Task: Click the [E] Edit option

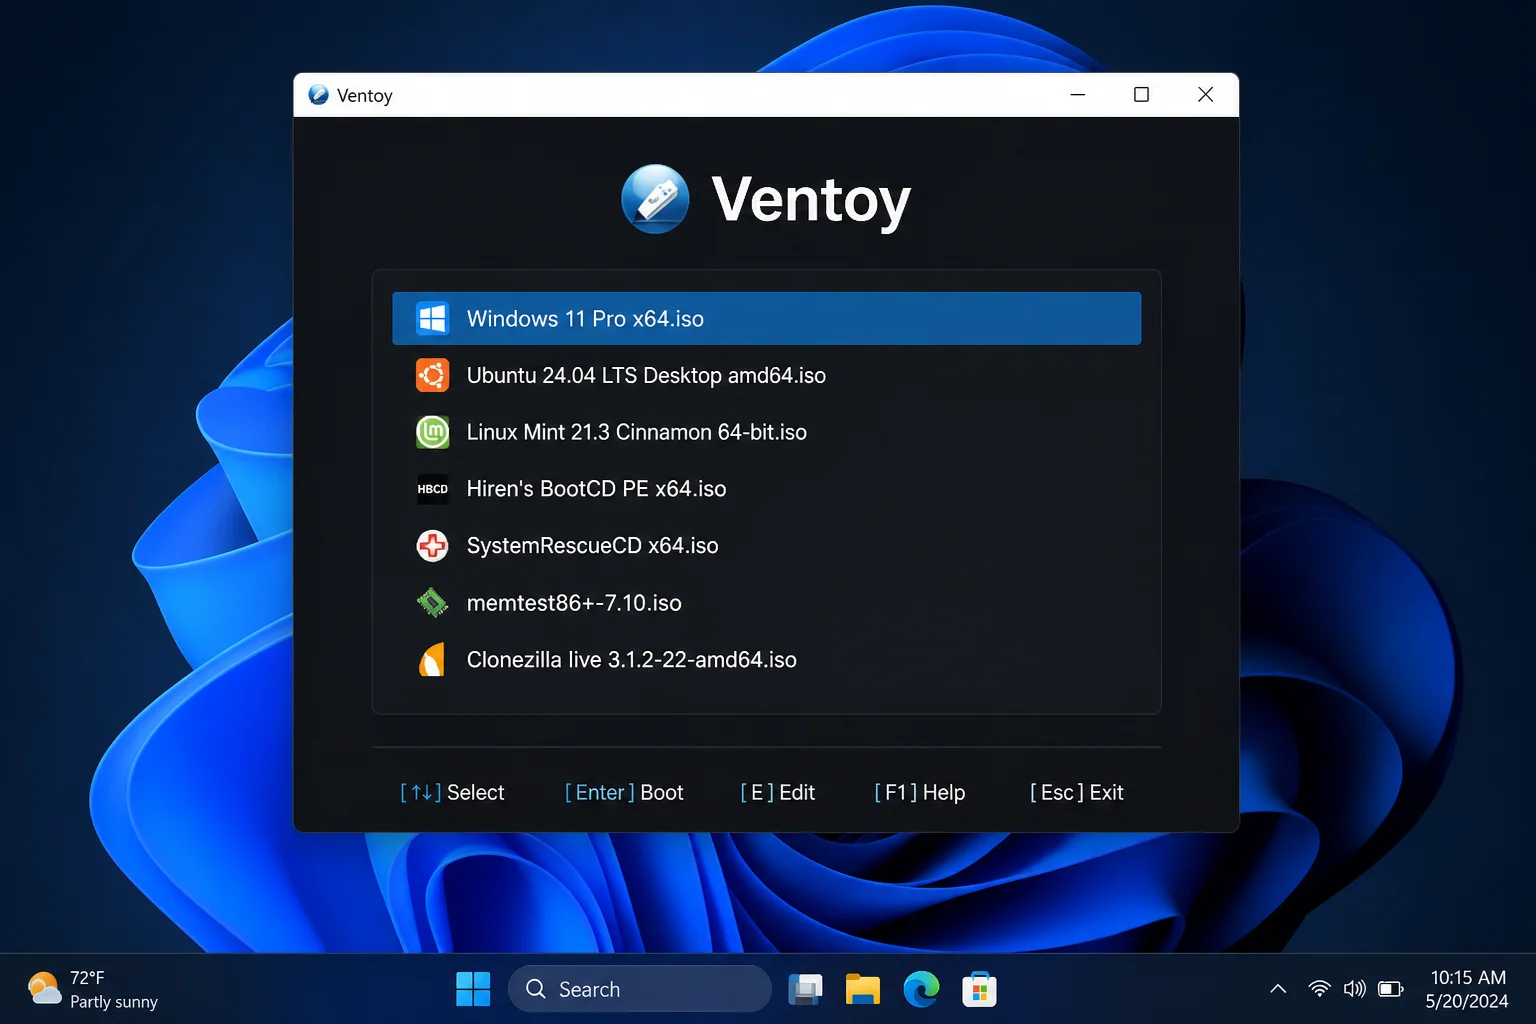Action: [777, 793]
